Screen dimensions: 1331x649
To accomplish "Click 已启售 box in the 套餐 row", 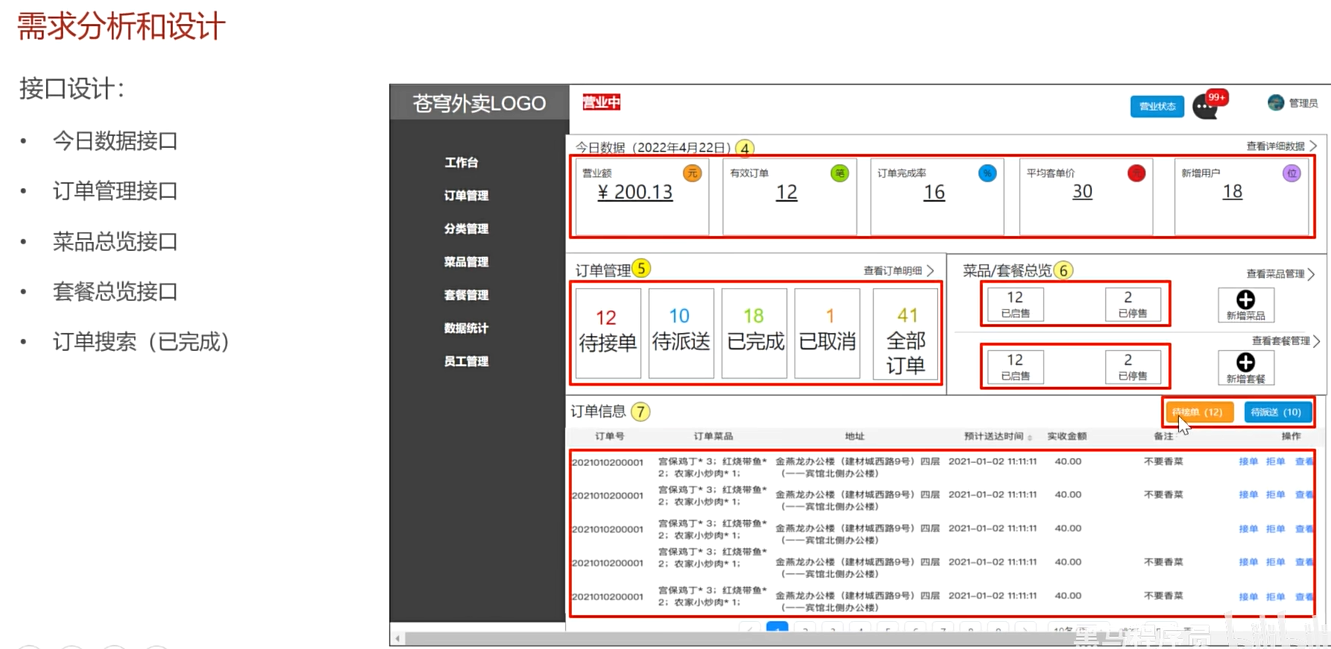I will pos(1015,367).
